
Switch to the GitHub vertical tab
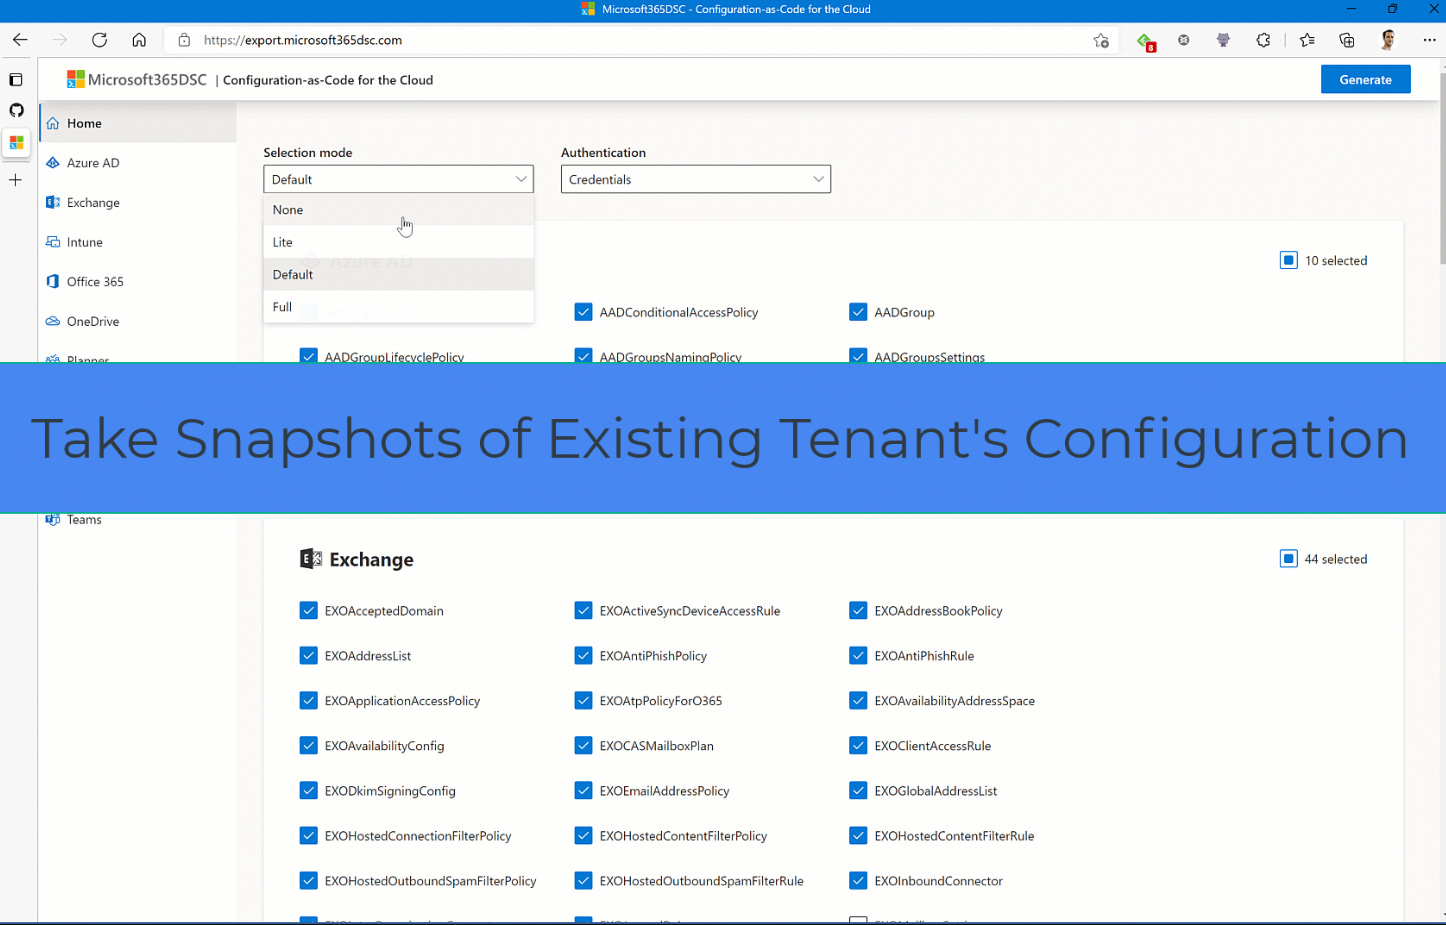tap(16, 110)
